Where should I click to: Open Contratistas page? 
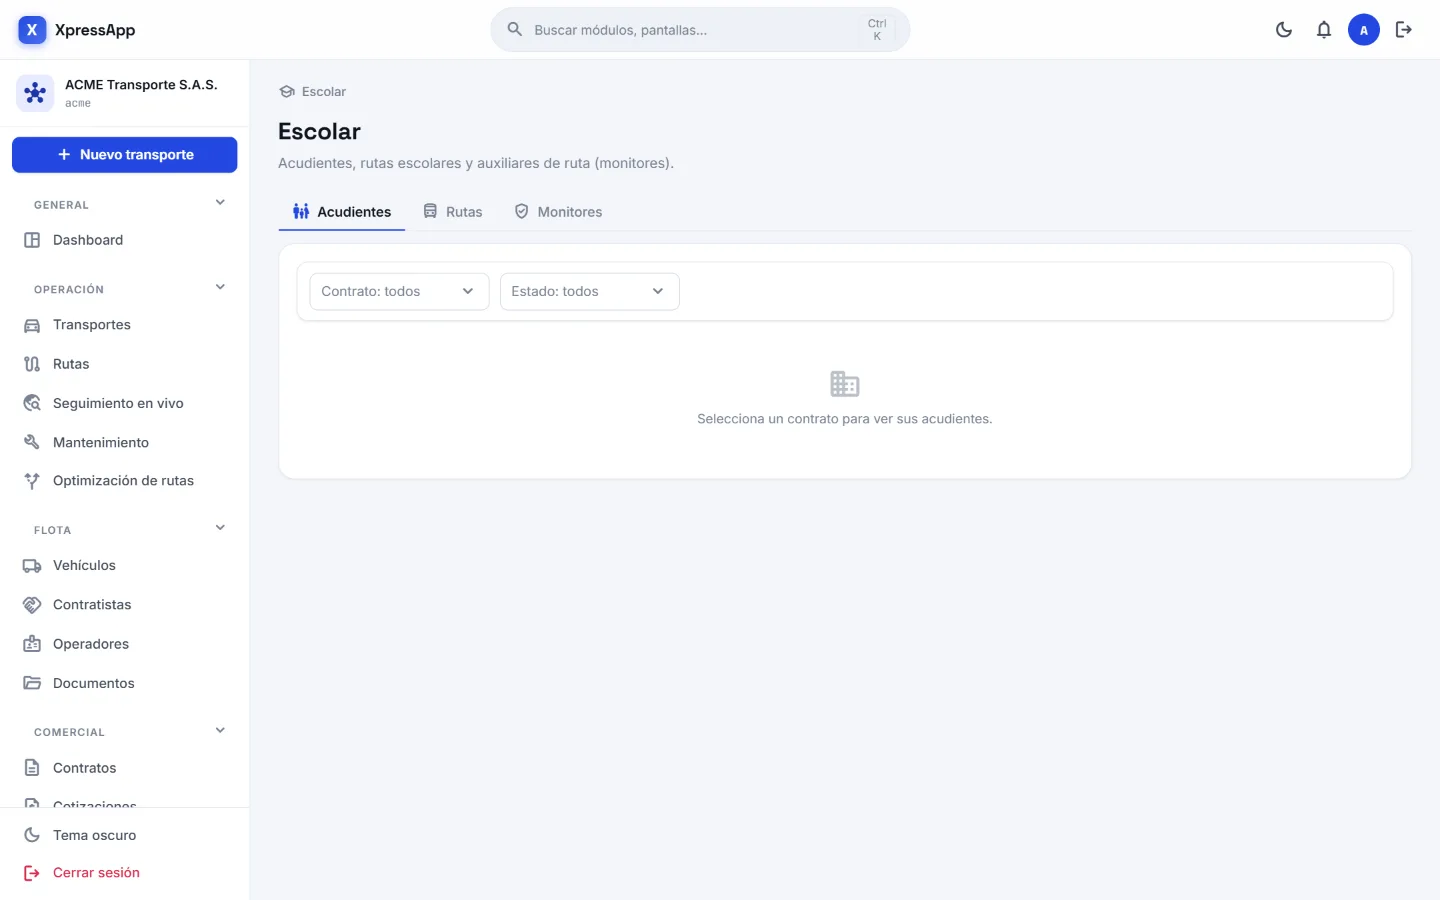point(125,605)
